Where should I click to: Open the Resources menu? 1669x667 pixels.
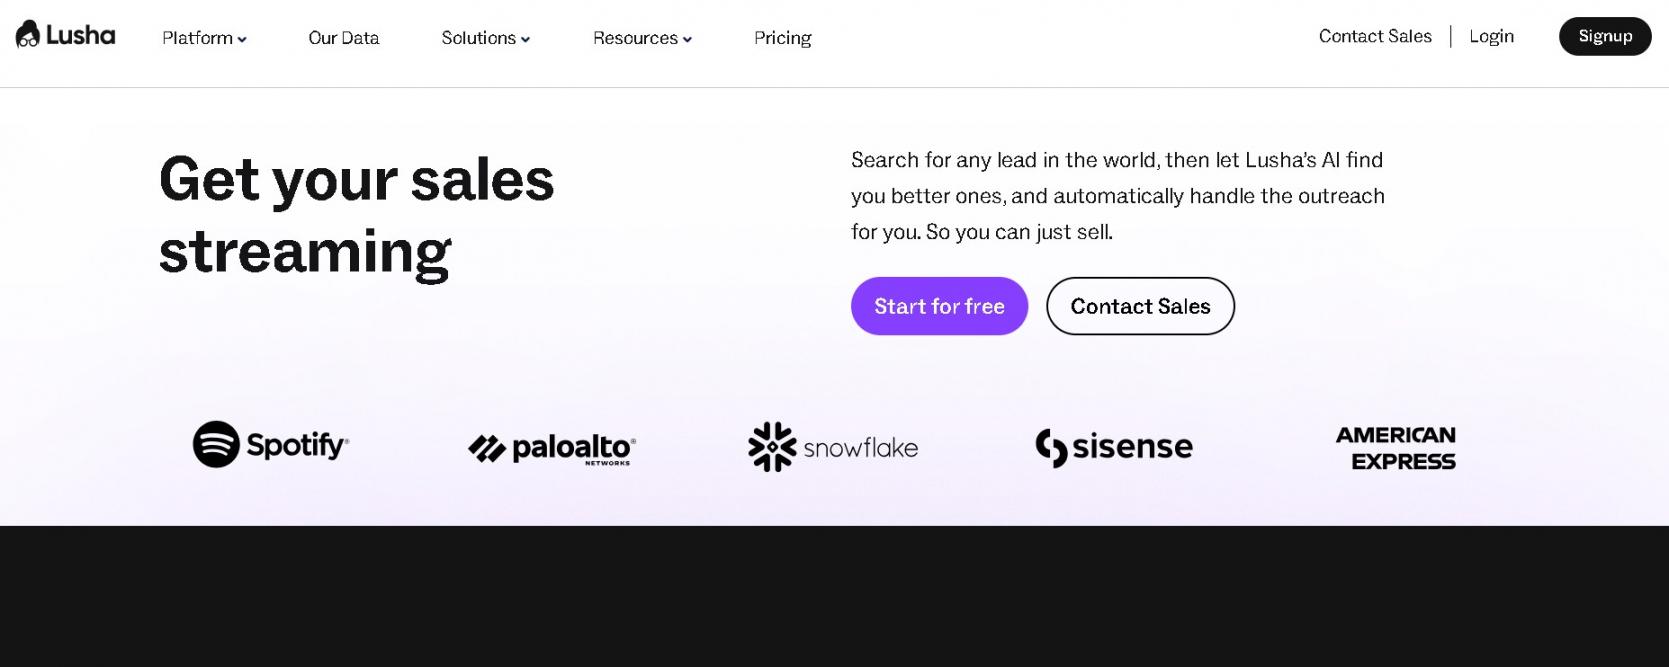(642, 38)
